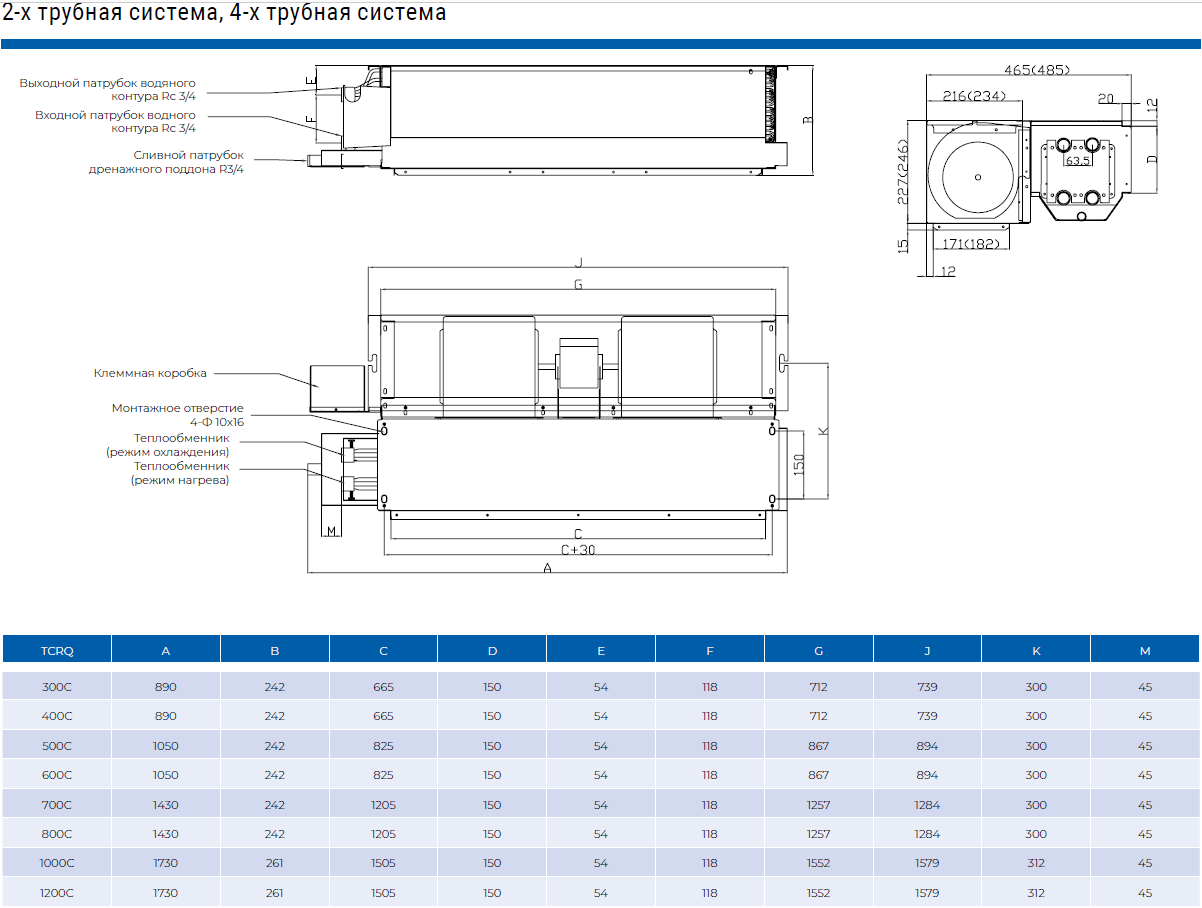Select the TCRQ table header cell

coord(55,649)
